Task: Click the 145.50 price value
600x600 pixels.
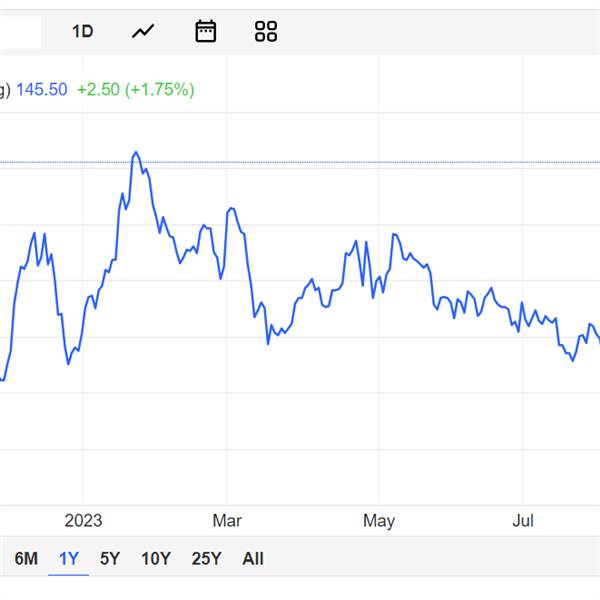Action: [42, 90]
